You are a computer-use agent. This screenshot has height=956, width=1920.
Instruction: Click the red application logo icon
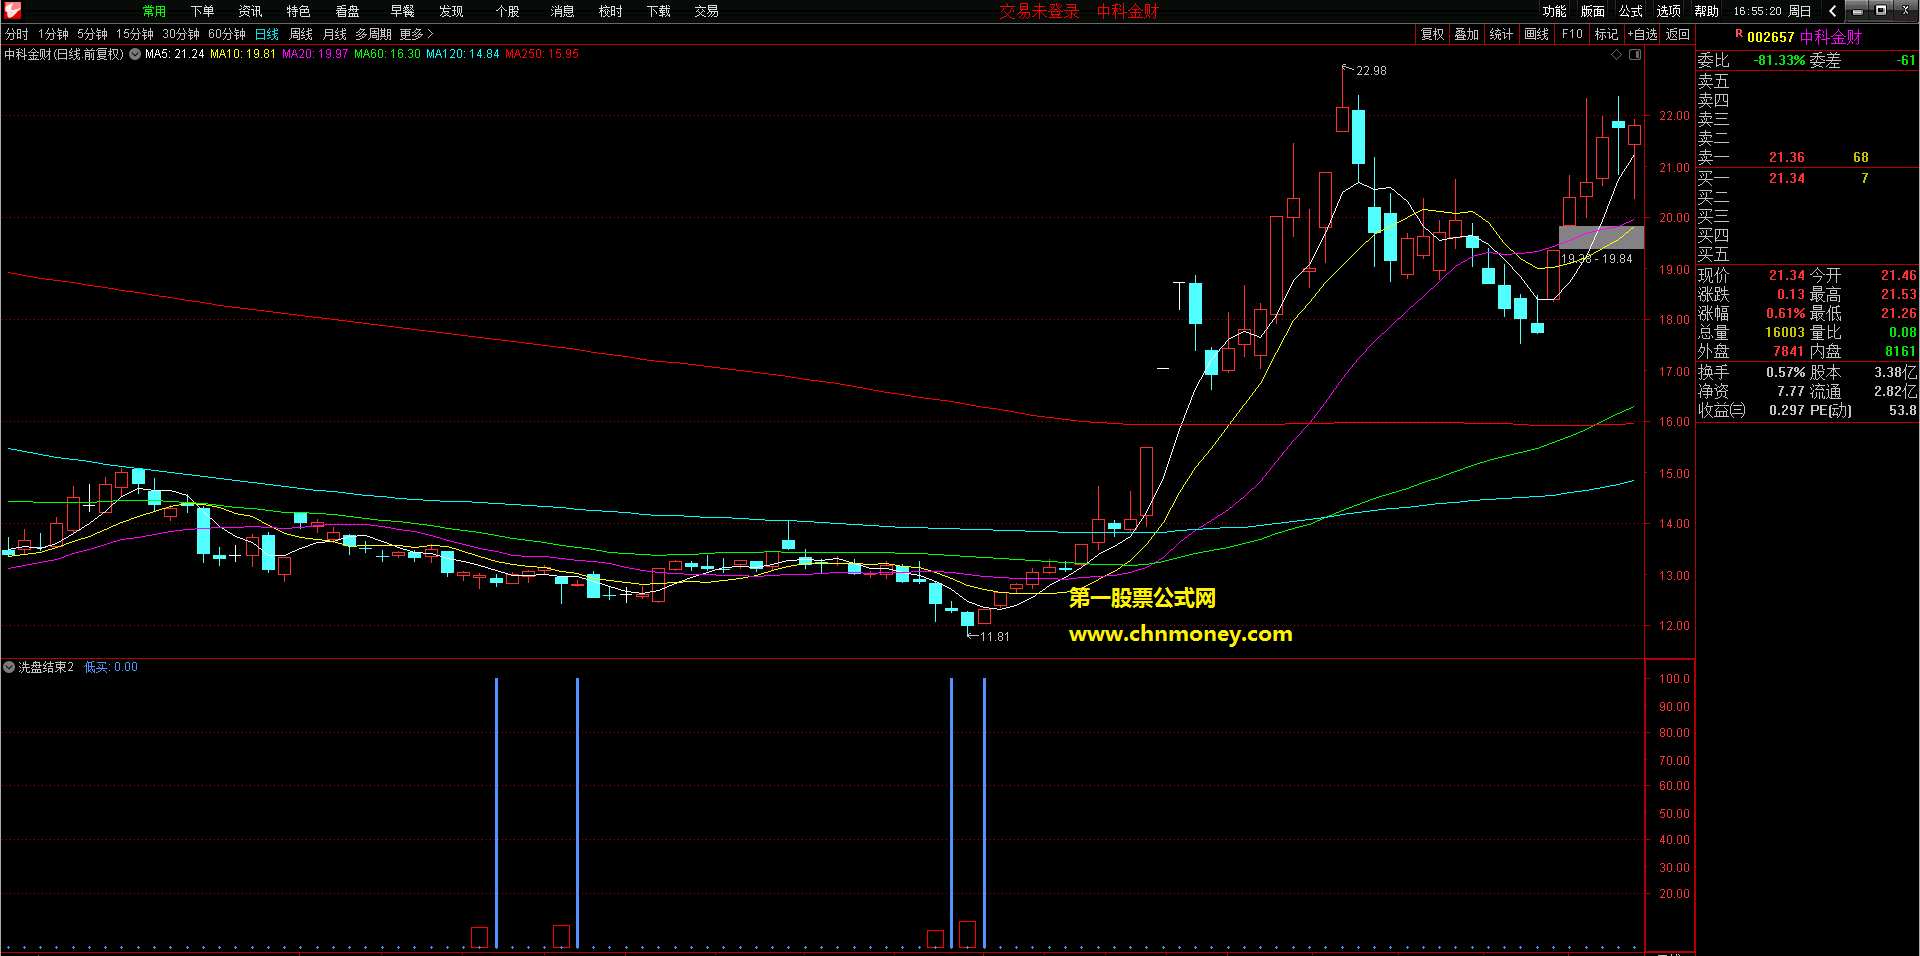12,11
